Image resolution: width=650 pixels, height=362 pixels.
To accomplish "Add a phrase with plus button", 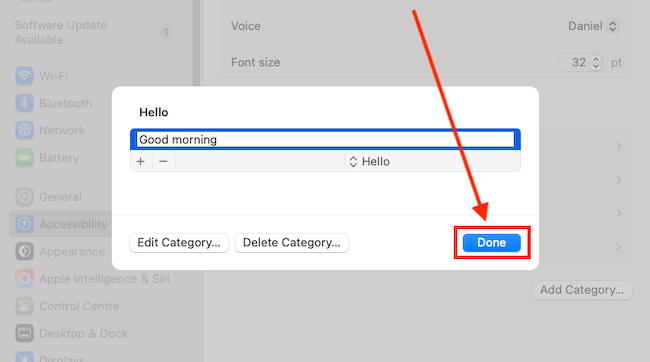I will pyautogui.click(x=141, y=161).
